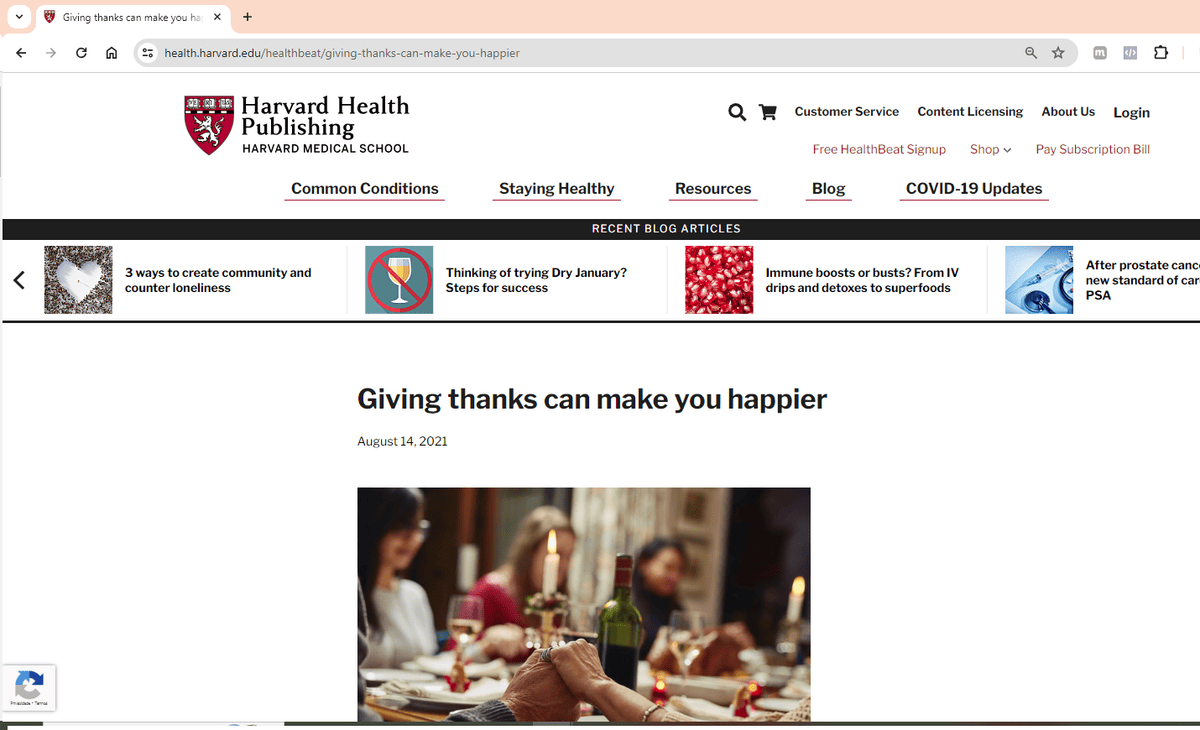The height and width of the screenshot is (730, 1200).
Task: Open the Staying Healthy menu
Action: [557, 189]
